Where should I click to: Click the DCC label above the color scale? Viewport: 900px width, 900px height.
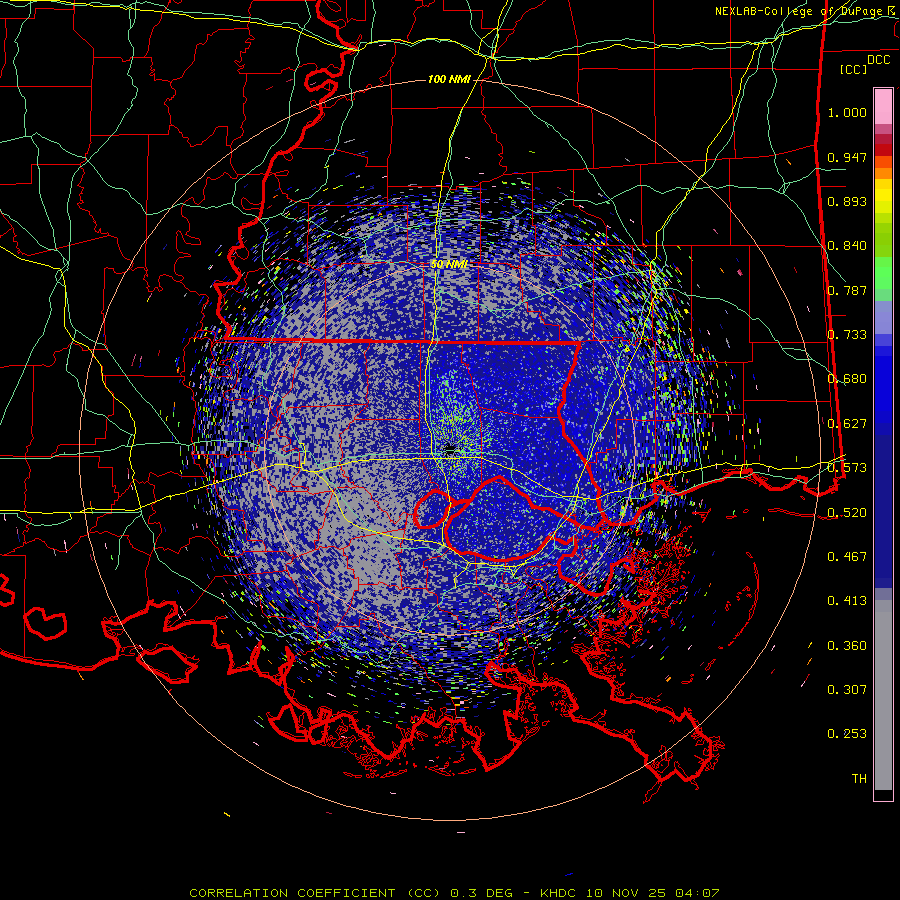coord(879,60)
